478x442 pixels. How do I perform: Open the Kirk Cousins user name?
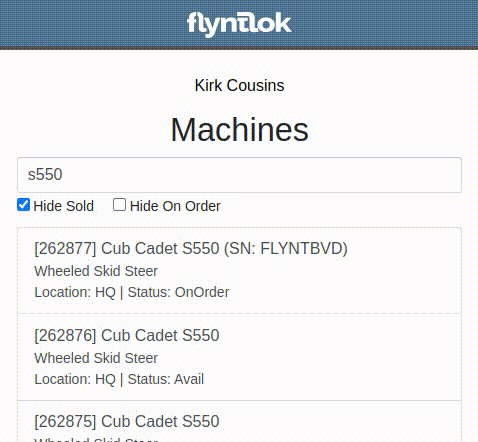[239, 85]
